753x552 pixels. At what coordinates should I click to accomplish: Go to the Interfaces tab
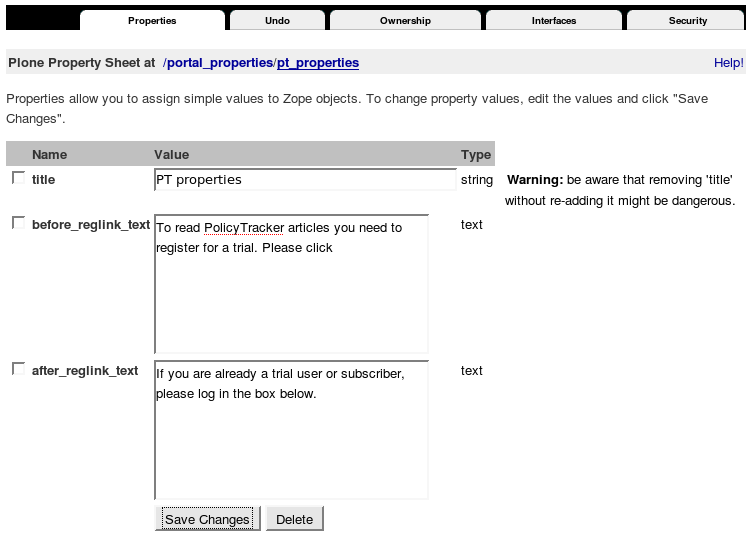[553, 20]
